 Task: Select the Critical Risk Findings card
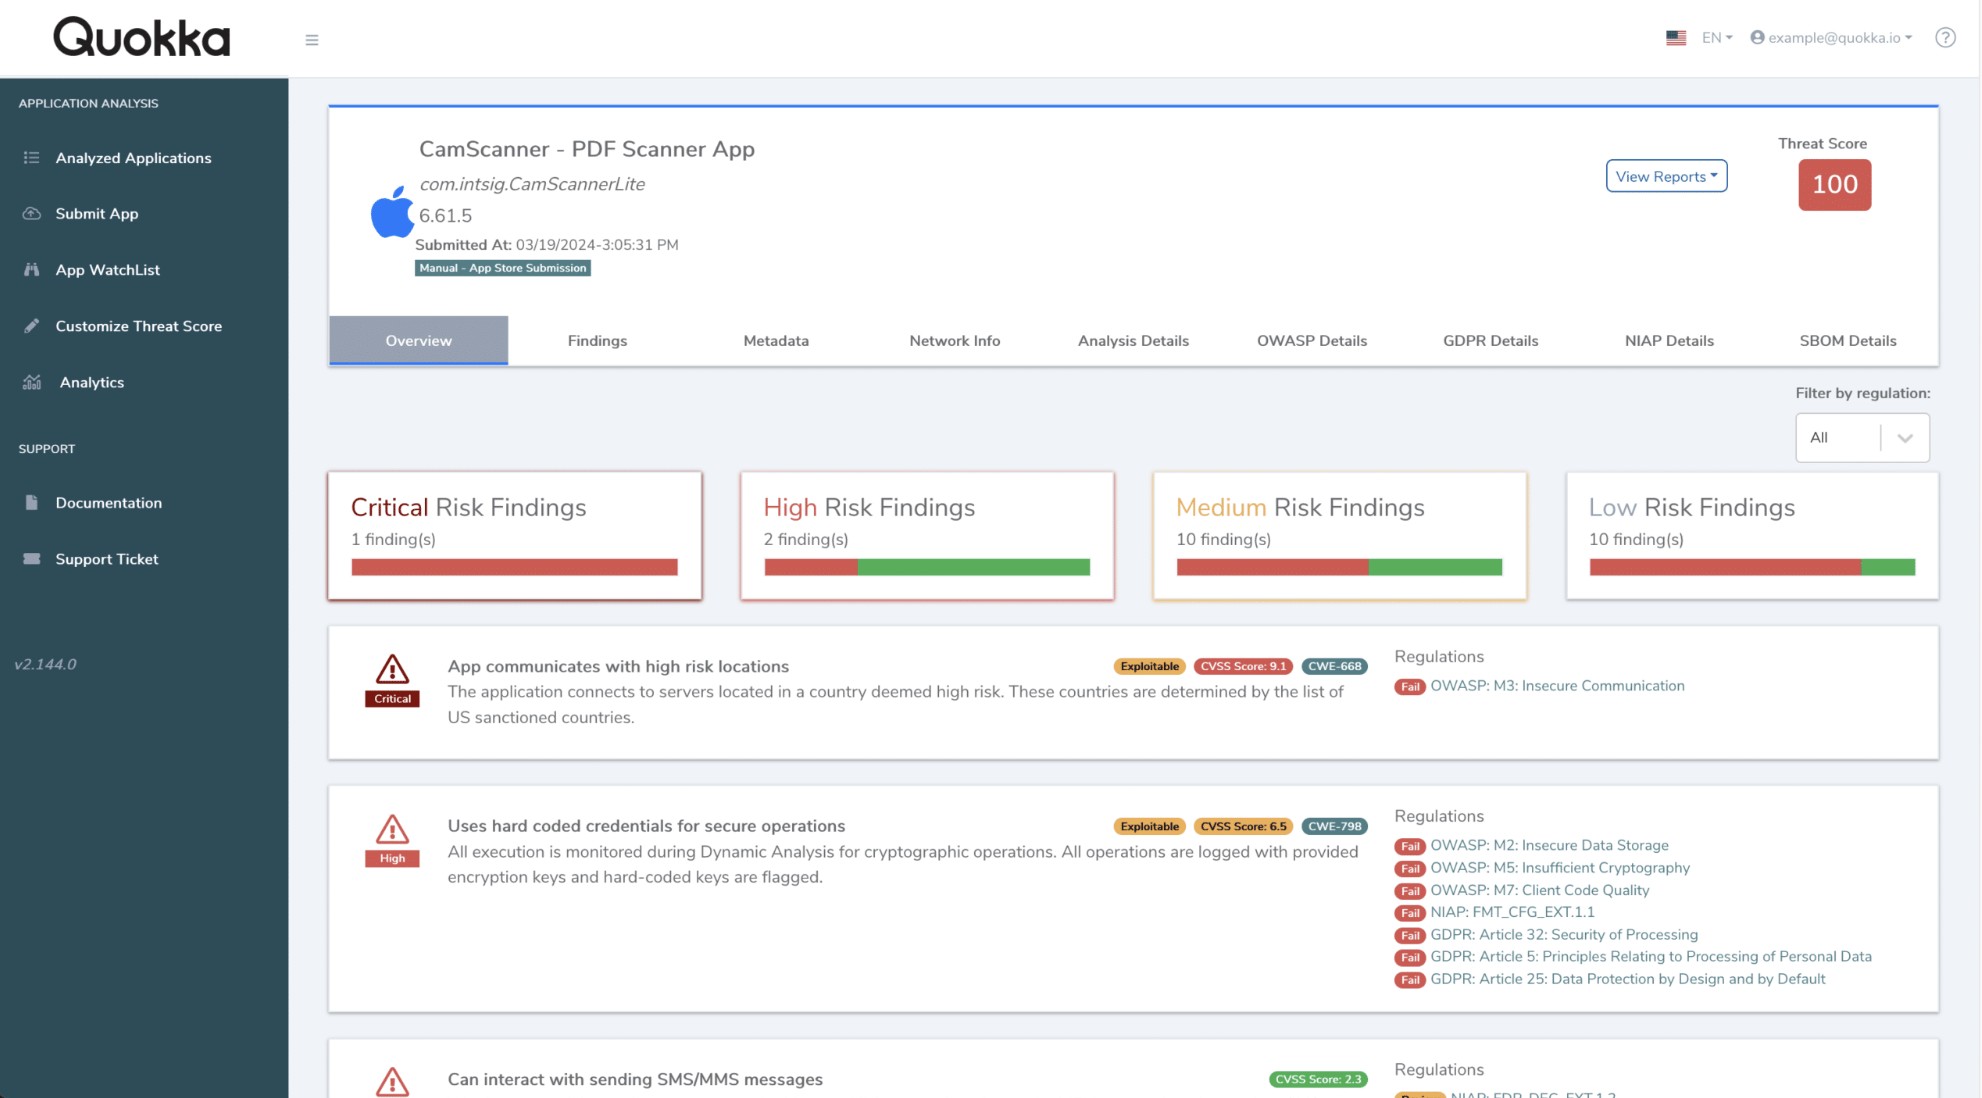click(515, 536)
